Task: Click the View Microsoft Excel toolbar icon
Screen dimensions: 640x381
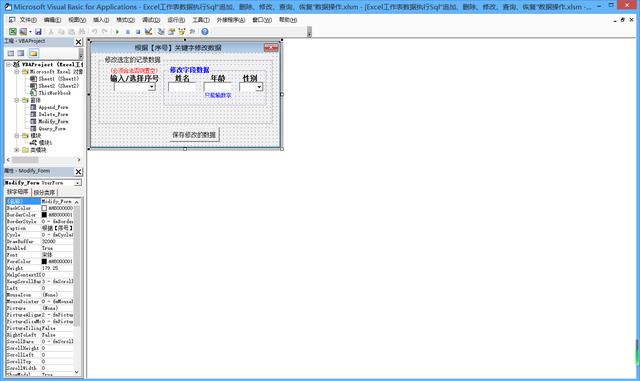Action: click(13, 31)
